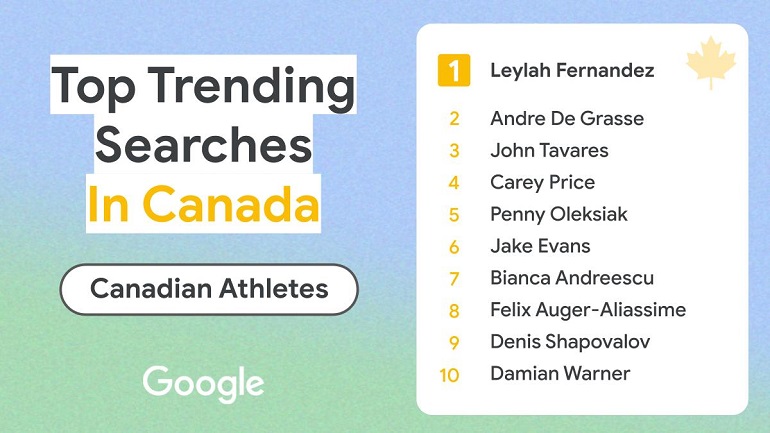Image resolution: width=770 pixels, height=433 pixels.
Task: Click the maple leaf icon
Action: (711, 62)
